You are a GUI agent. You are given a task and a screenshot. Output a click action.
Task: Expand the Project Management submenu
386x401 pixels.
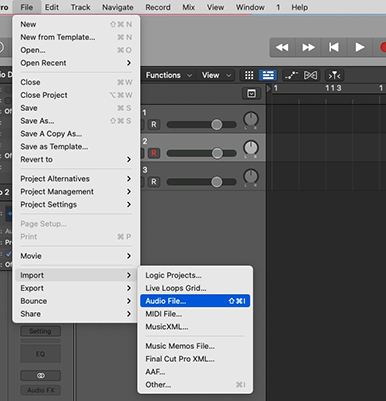tap(76, 192)
